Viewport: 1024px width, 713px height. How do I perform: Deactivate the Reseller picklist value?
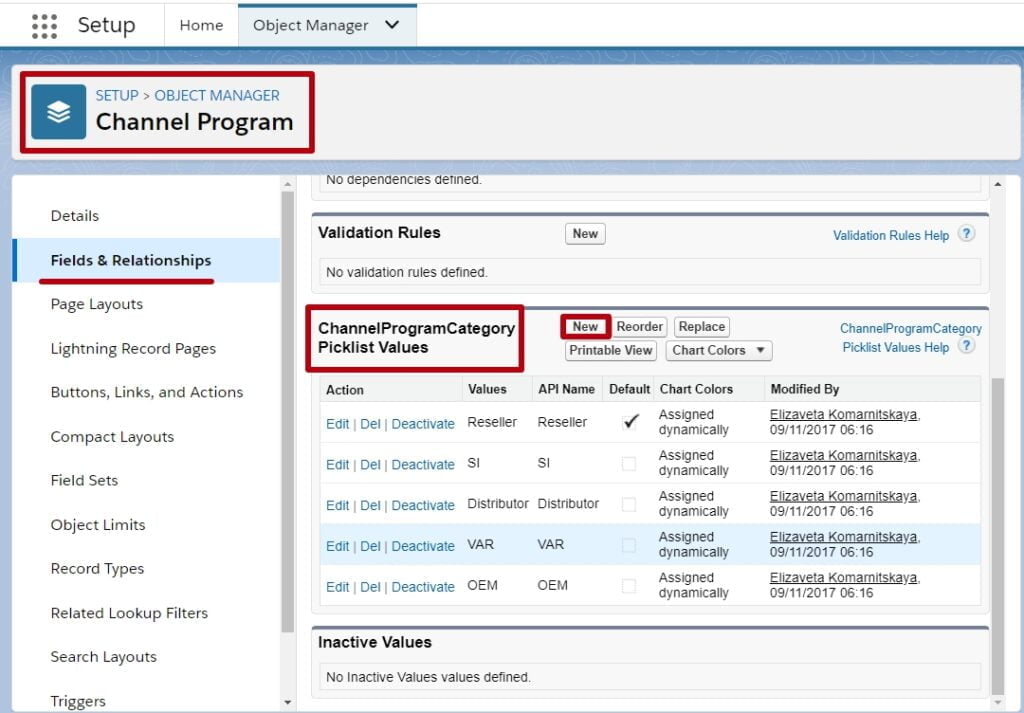pyautogui.click(x=423, y=424)
